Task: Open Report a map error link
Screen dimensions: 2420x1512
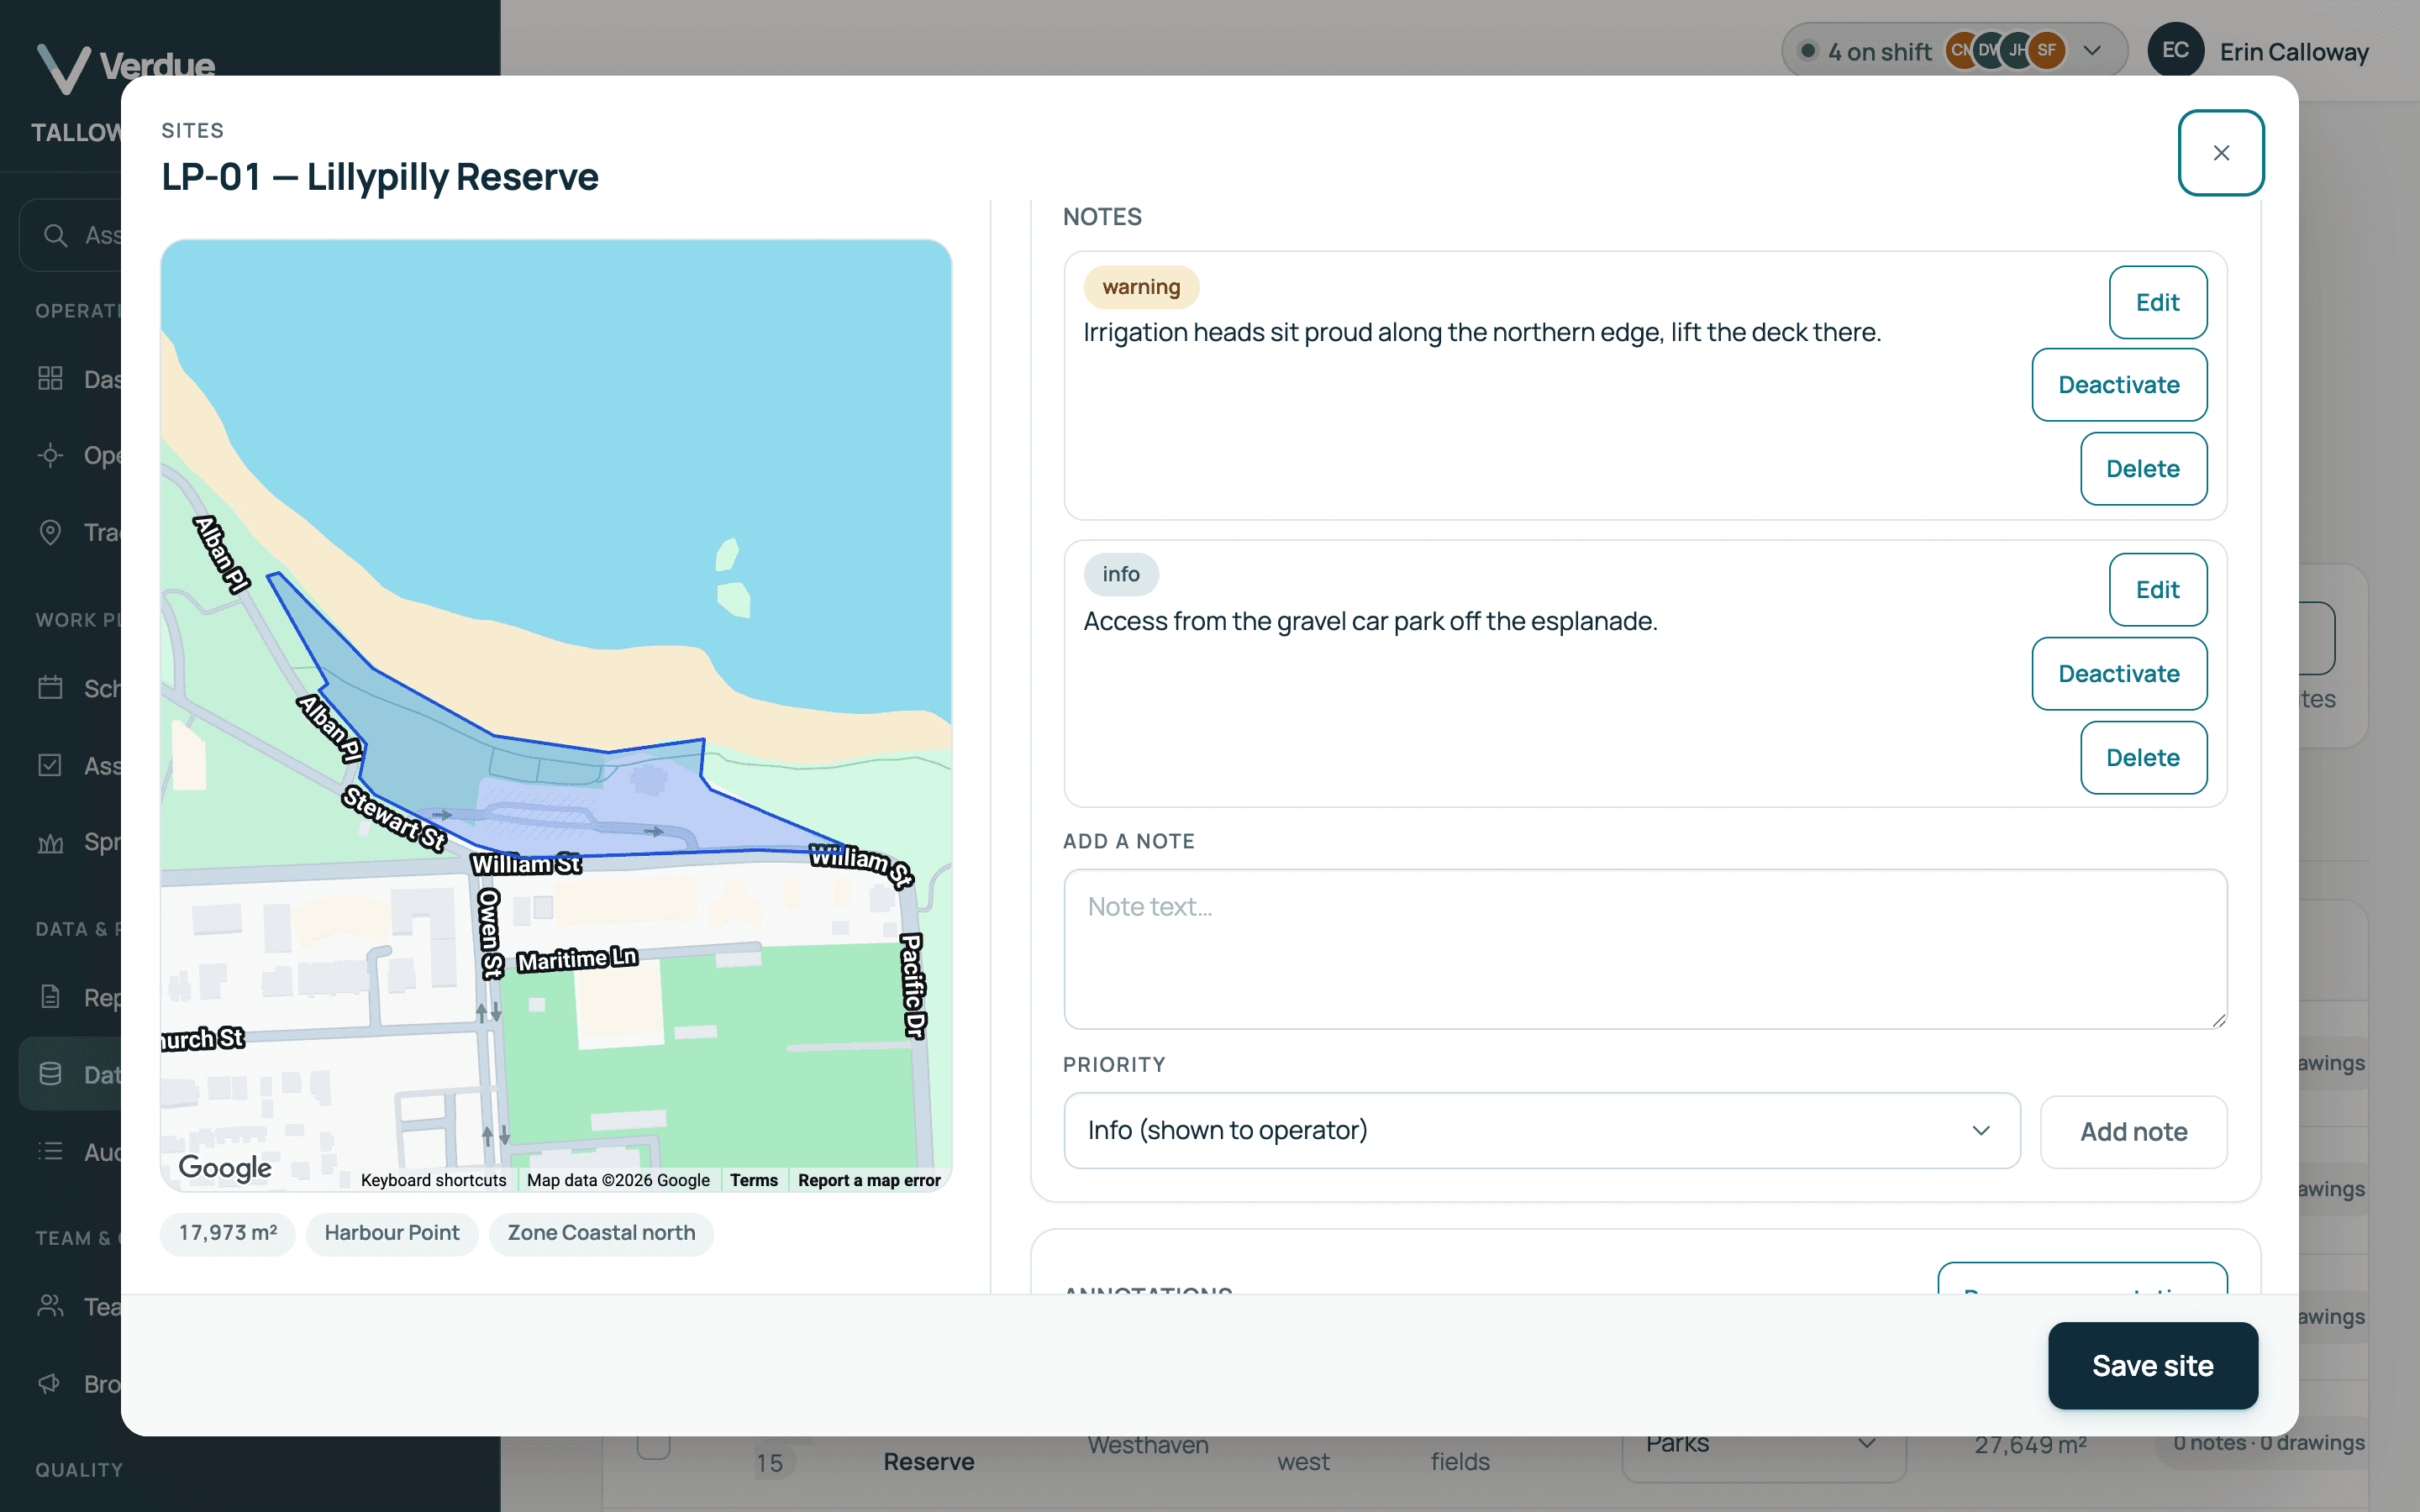Action: tap(869, 1180)
